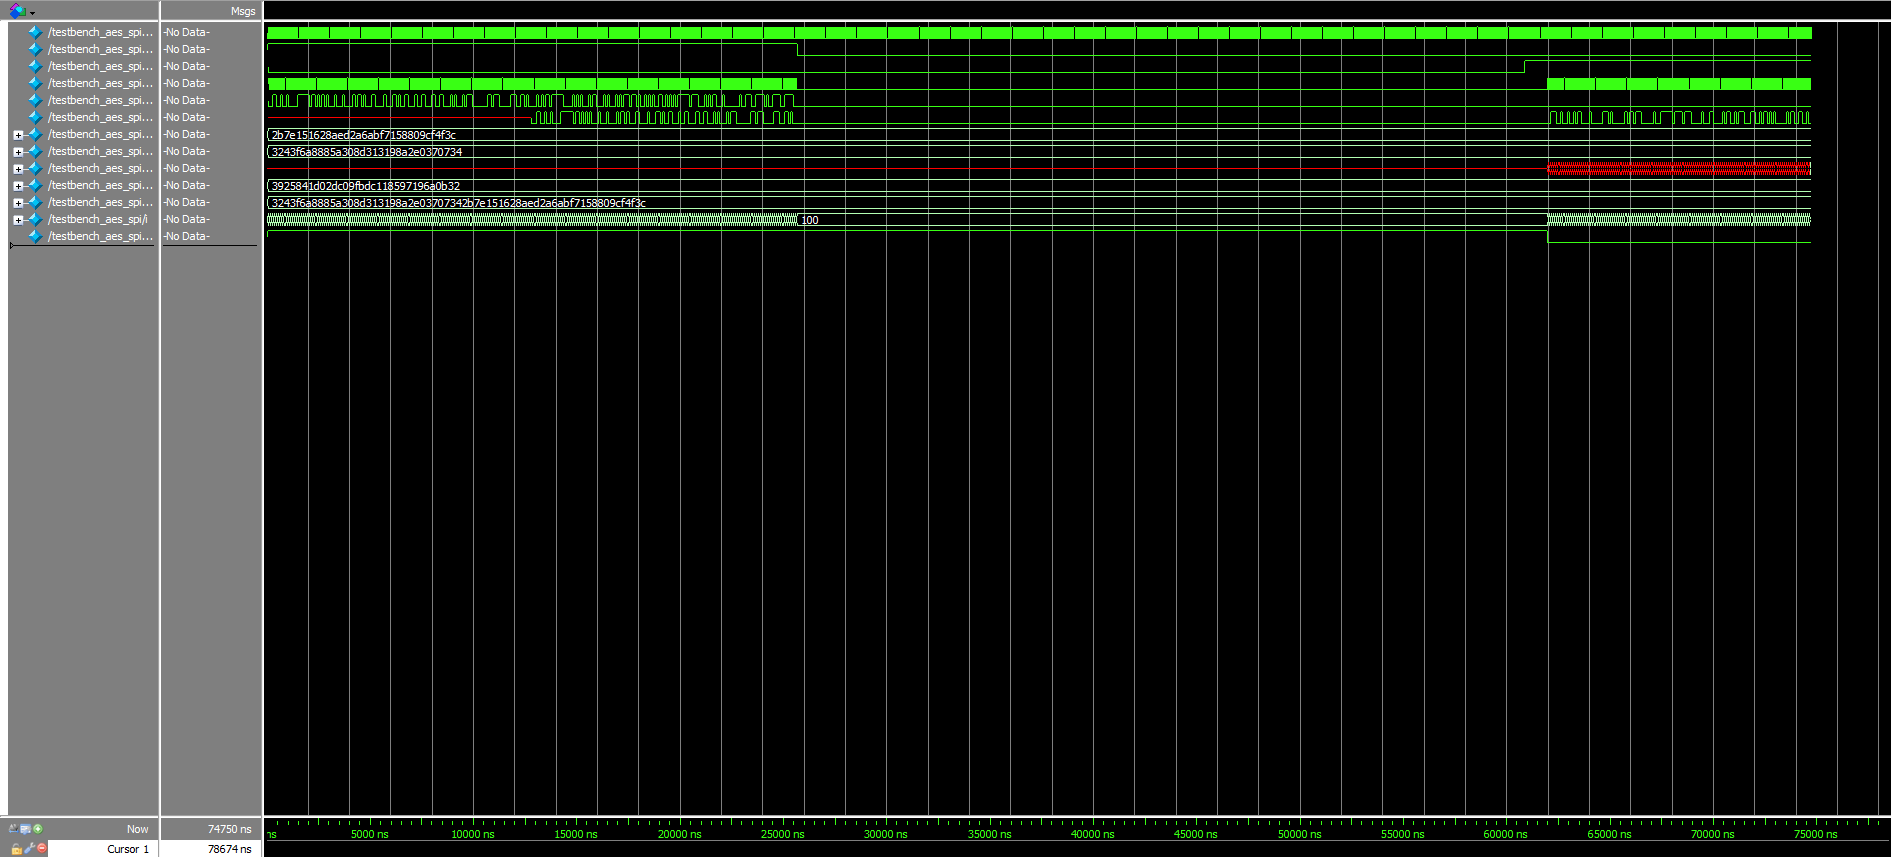Expand the bus with value 3925841d02dc09fb...
This screenshot has height=857, width=1891.
click(x=18, y=186)
